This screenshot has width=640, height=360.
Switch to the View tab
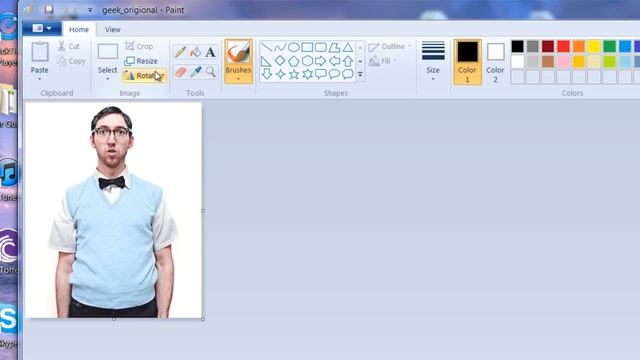(113, 29)
